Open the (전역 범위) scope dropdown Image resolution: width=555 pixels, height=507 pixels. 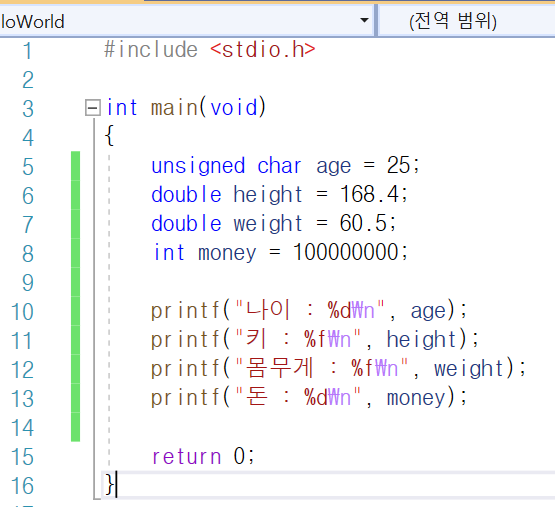pyautogui.click(x=467, y=21)
